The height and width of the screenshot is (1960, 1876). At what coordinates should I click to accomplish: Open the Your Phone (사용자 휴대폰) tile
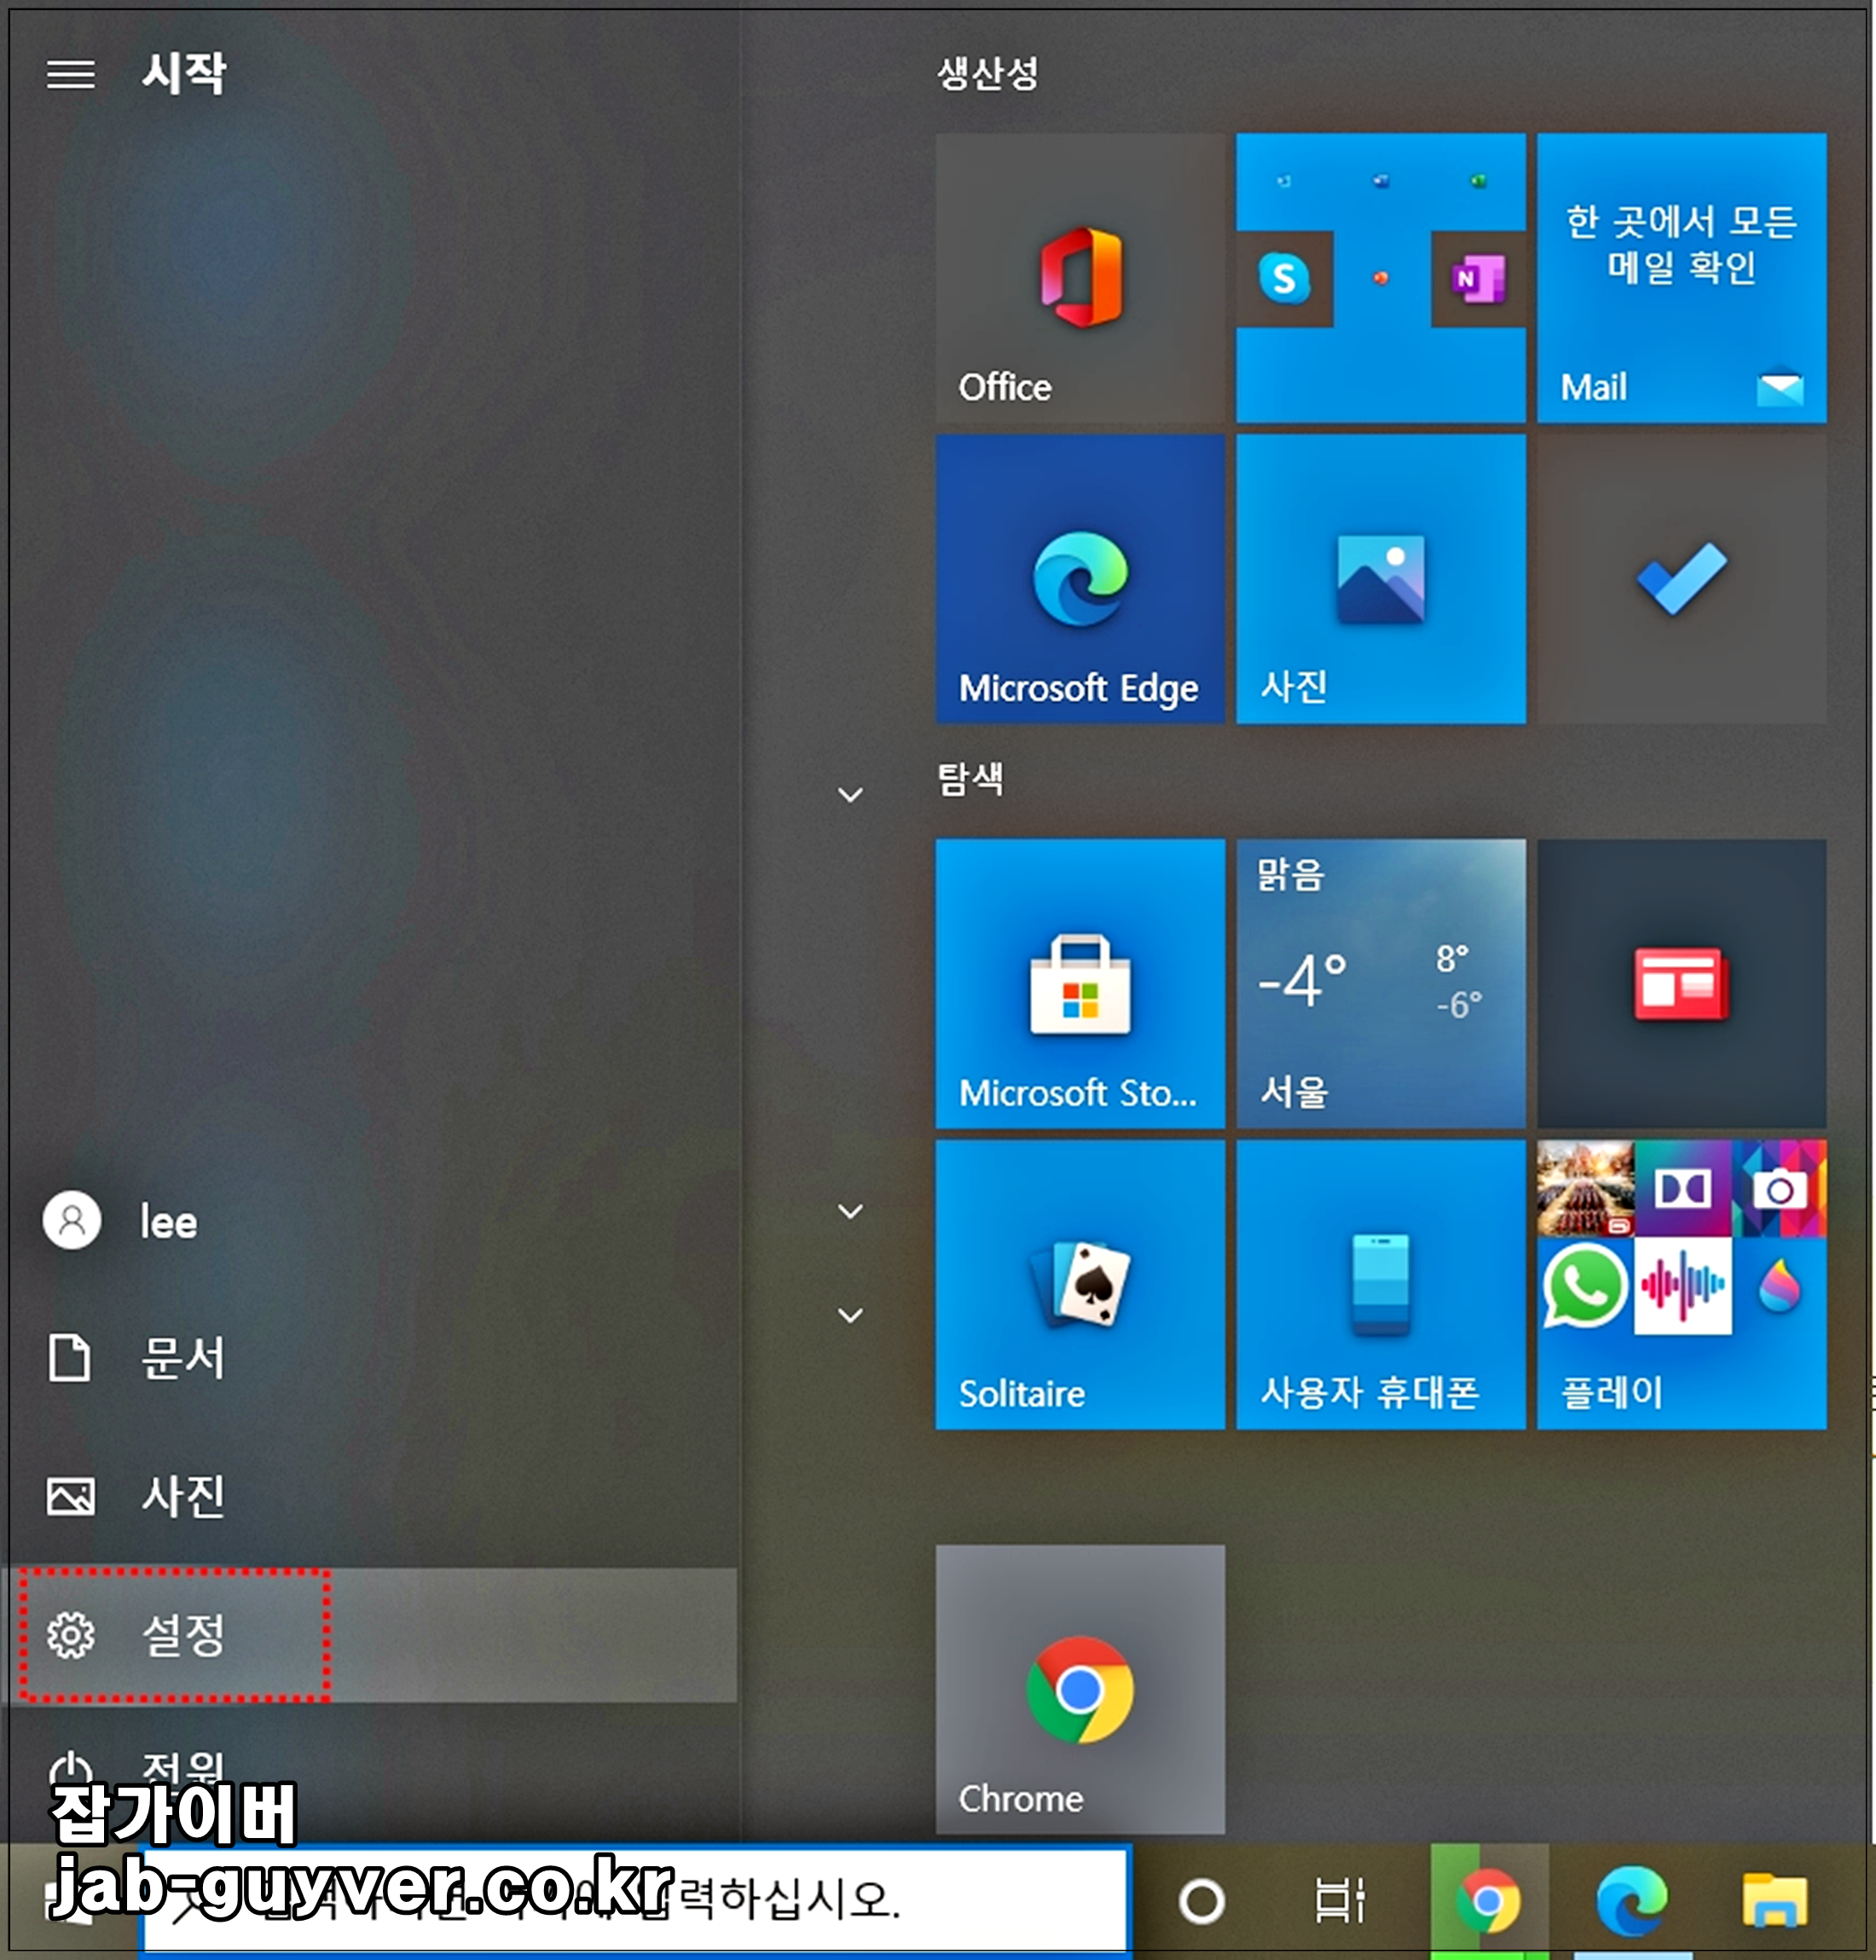[1380, 1284]
